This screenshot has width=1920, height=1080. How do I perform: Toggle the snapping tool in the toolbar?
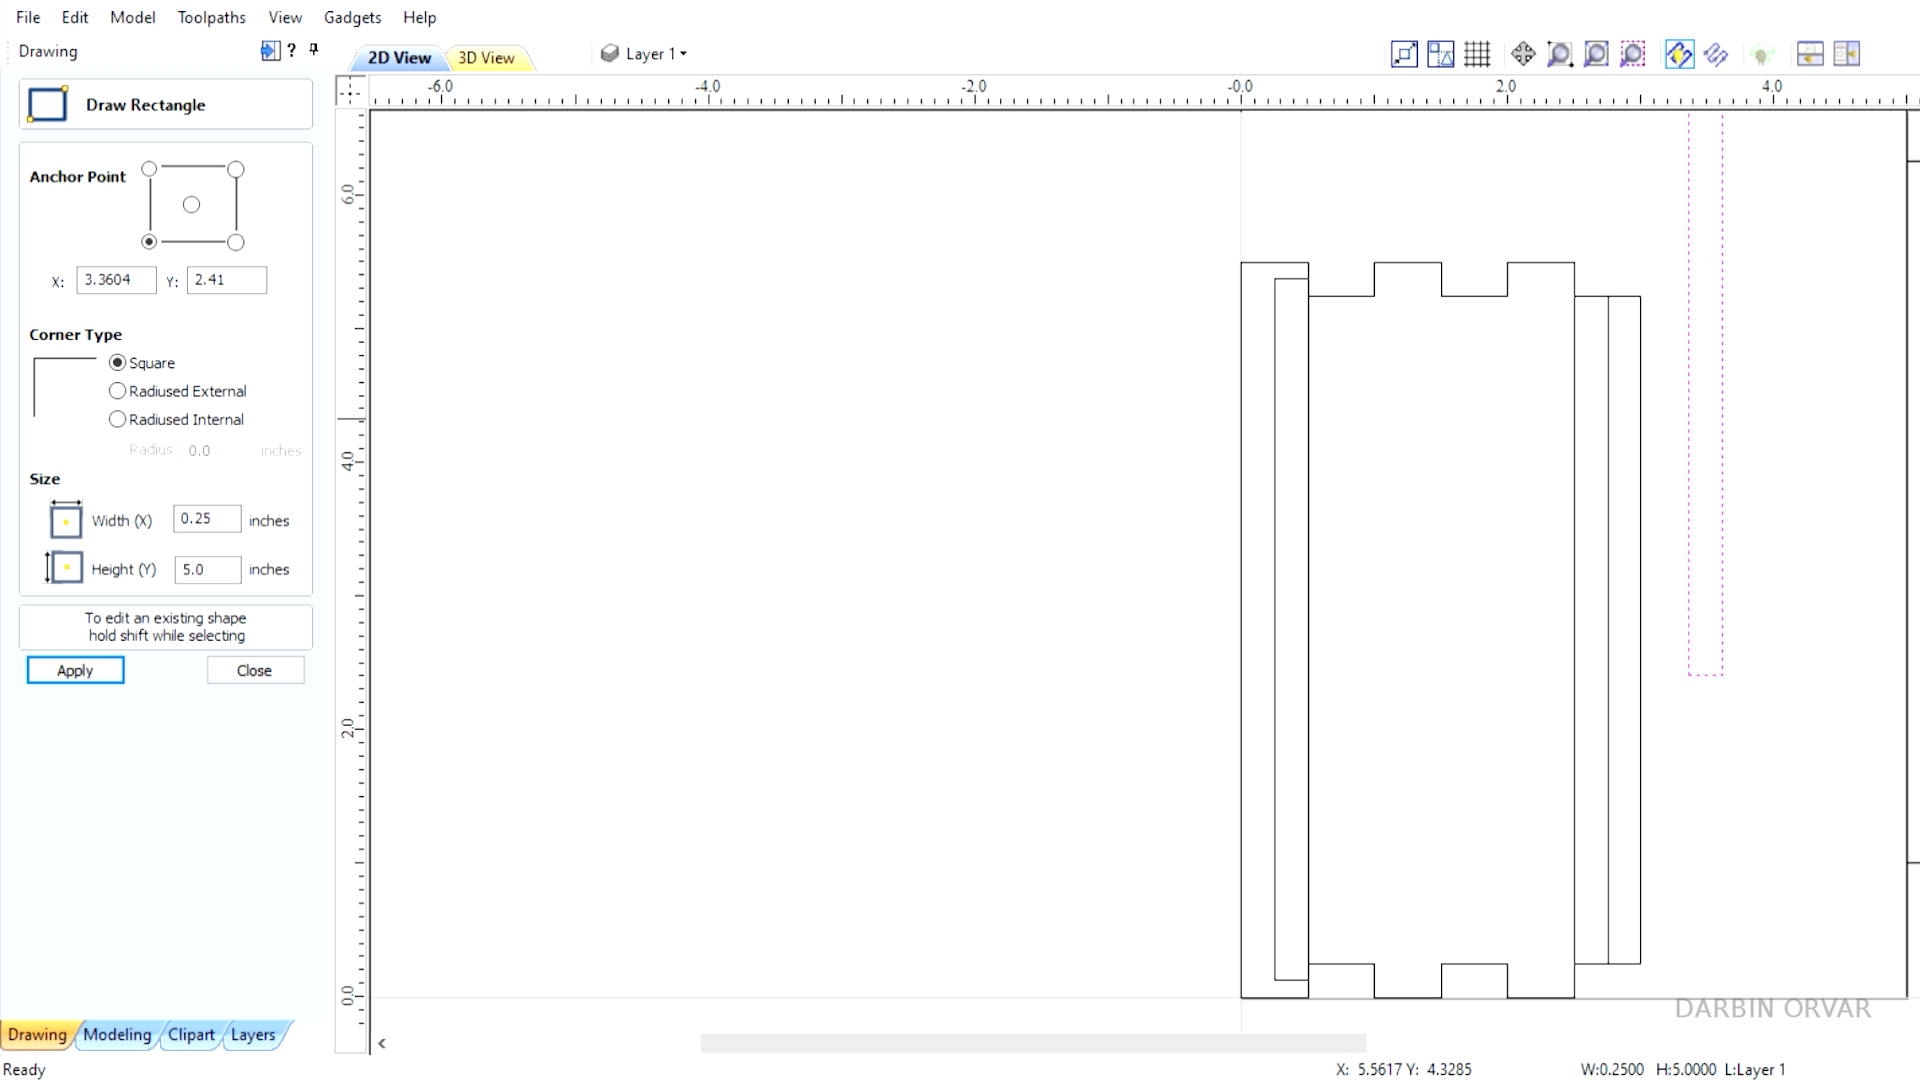click(1679, 54)
